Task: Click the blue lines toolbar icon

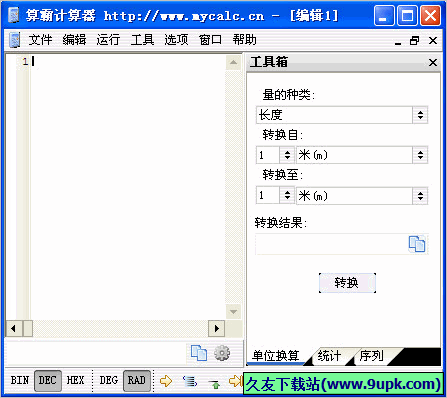Action: [190, 381]
